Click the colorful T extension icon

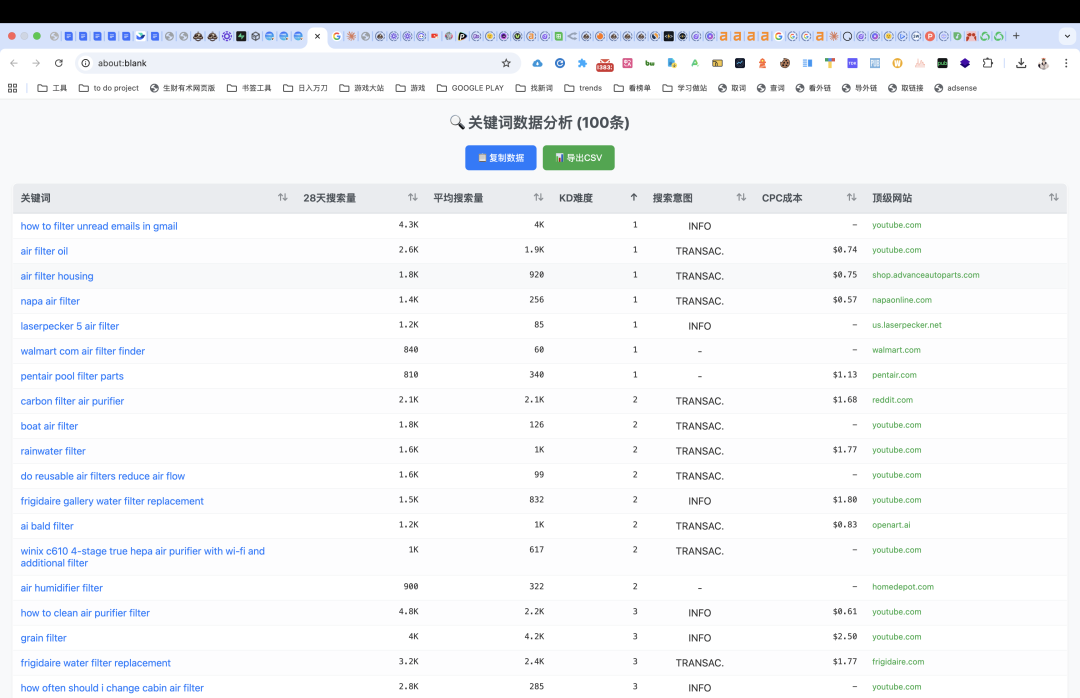[829, 63]
